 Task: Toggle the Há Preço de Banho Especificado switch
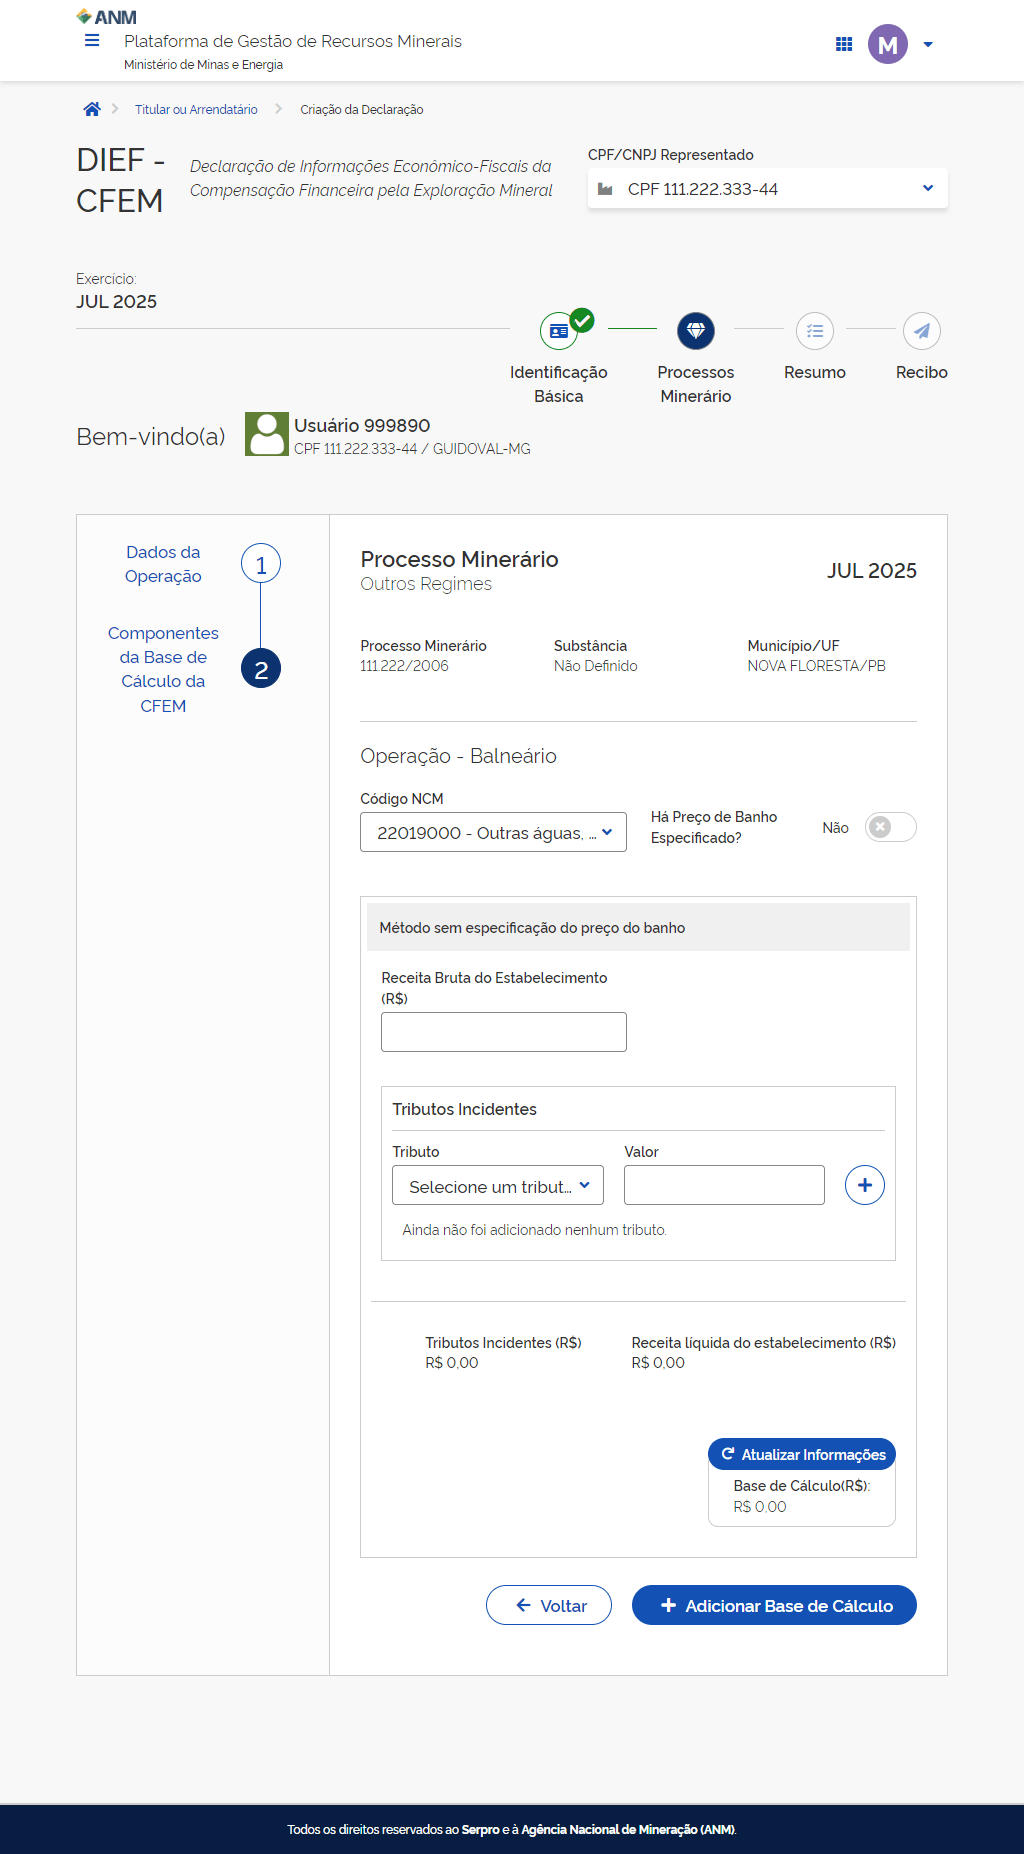890,827
